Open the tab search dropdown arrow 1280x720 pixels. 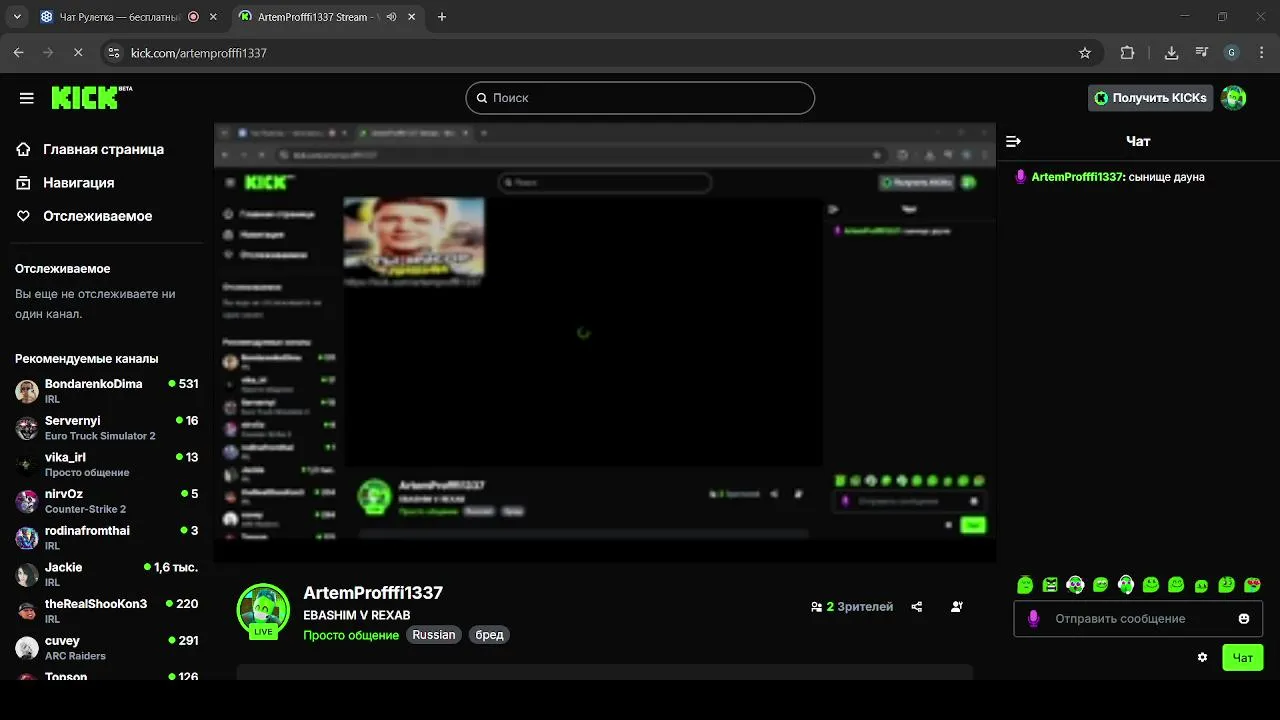coord(17,17)
